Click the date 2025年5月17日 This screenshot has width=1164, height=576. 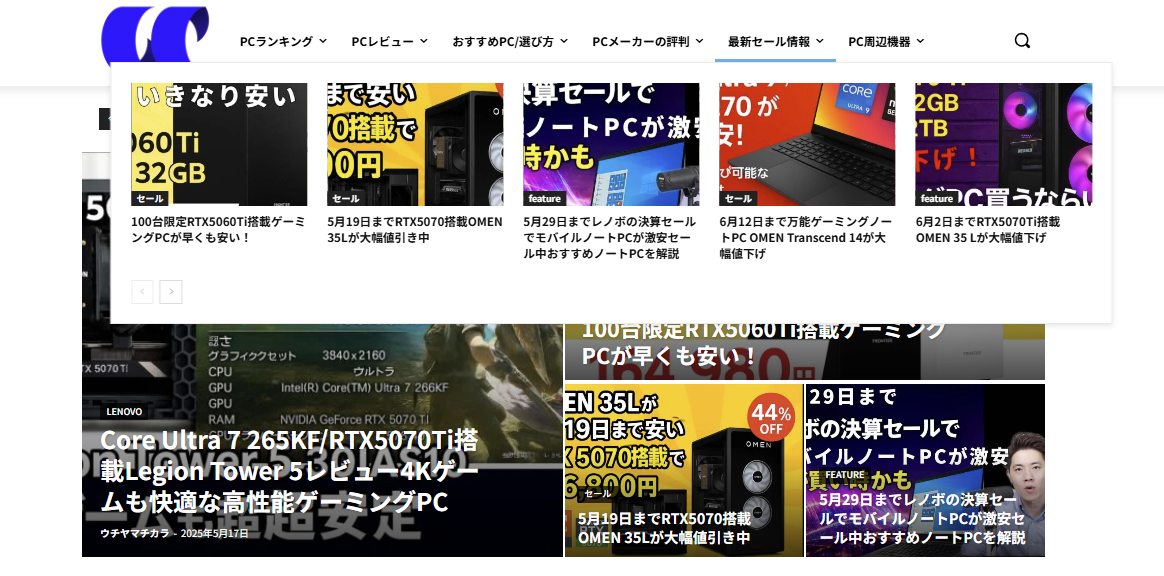click(215, 533)
